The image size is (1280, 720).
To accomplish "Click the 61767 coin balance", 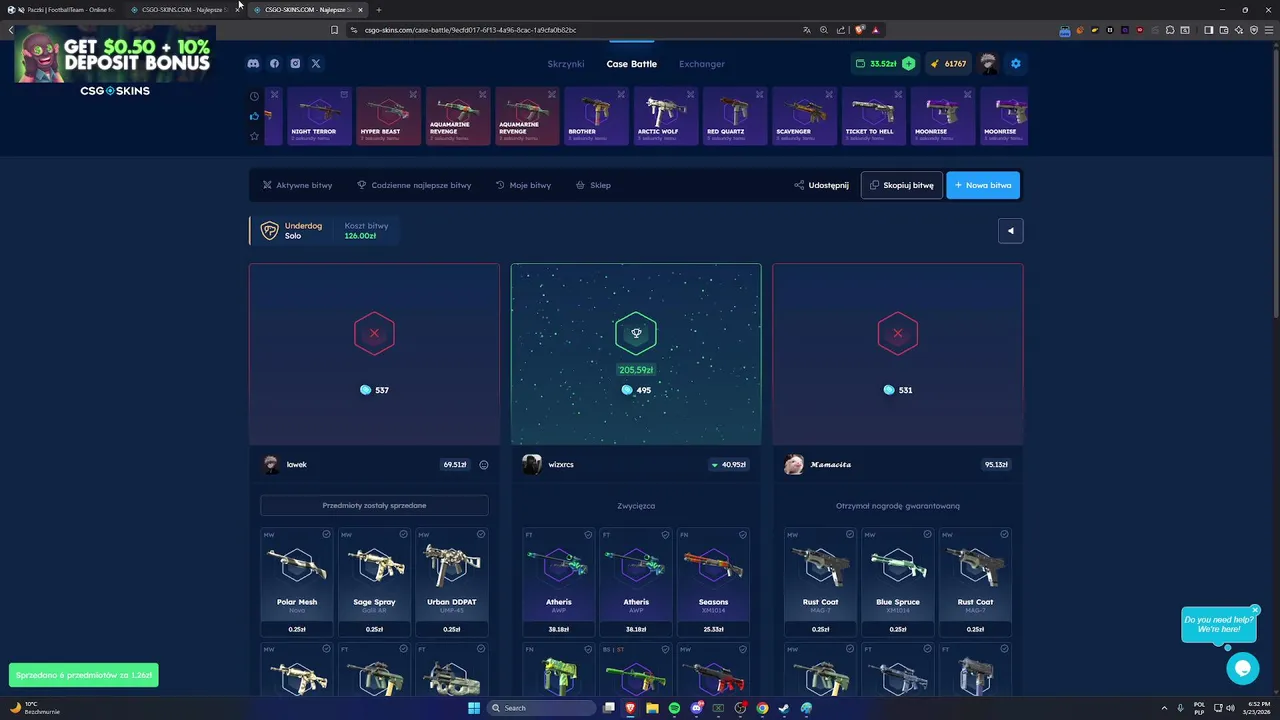I will 948,64.
